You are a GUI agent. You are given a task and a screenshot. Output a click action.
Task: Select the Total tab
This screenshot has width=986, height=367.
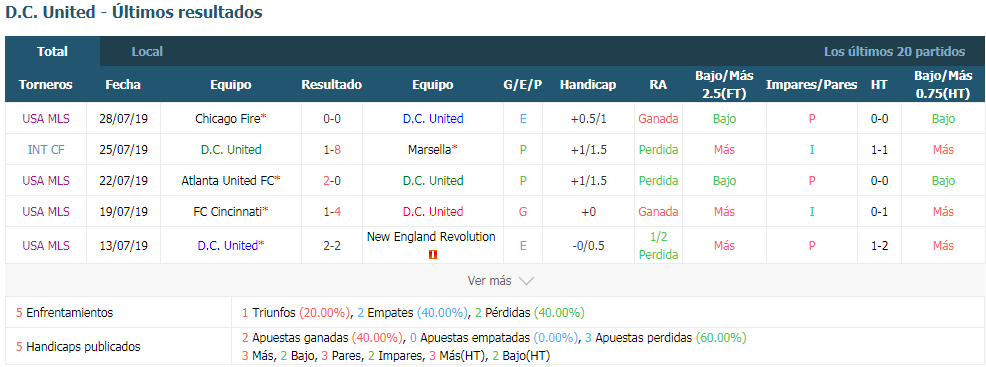52,52
